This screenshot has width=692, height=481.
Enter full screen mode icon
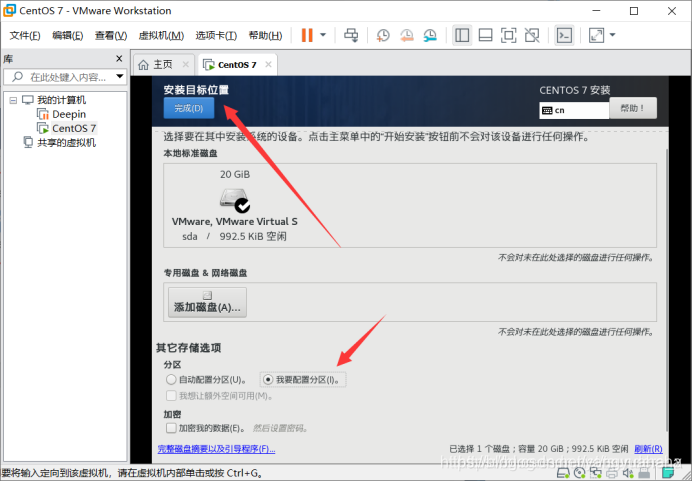tap(508, 35)
